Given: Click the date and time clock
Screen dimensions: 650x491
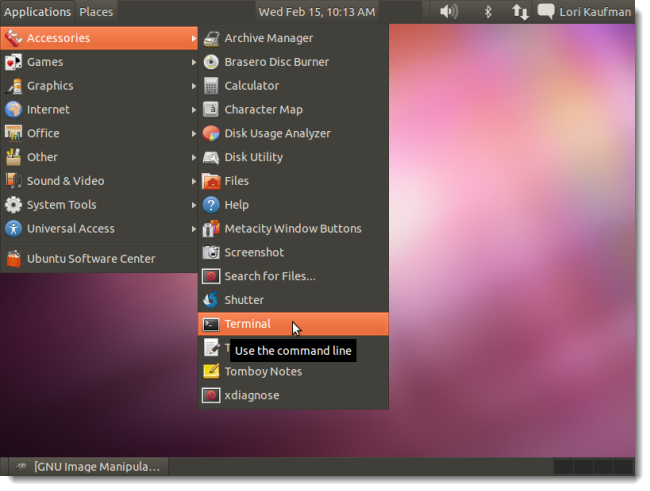Looking at the screenshot, I should (317, 12).
